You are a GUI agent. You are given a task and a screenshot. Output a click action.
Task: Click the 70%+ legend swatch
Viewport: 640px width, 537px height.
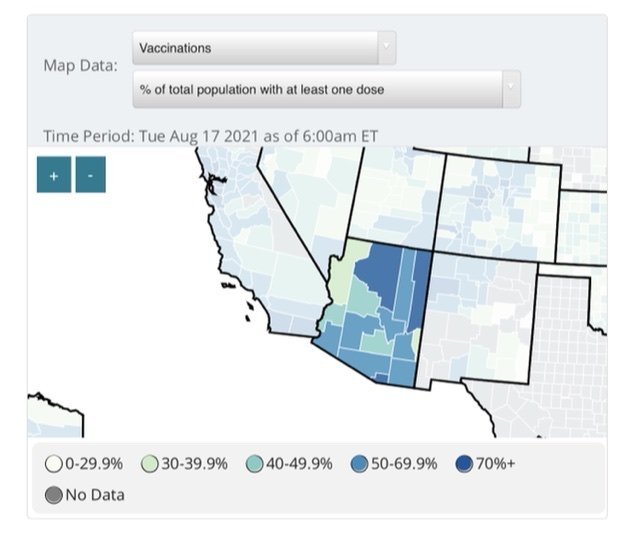coord(464,464)
